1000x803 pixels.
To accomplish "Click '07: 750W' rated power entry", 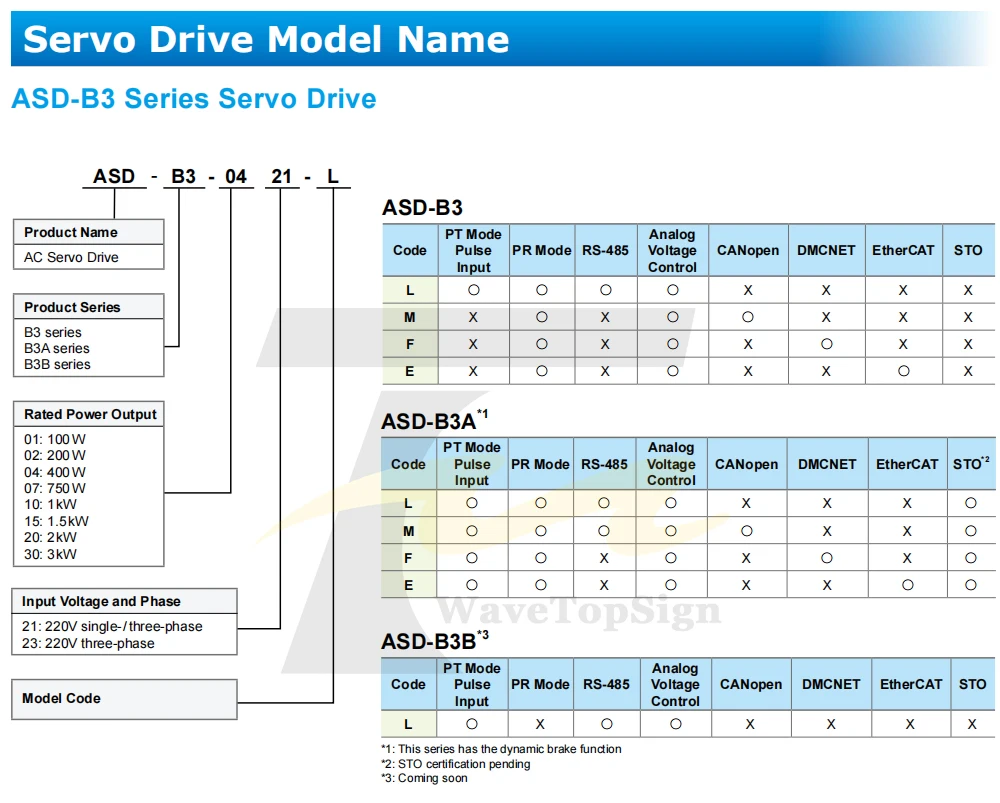I will [x=55, y=488].
